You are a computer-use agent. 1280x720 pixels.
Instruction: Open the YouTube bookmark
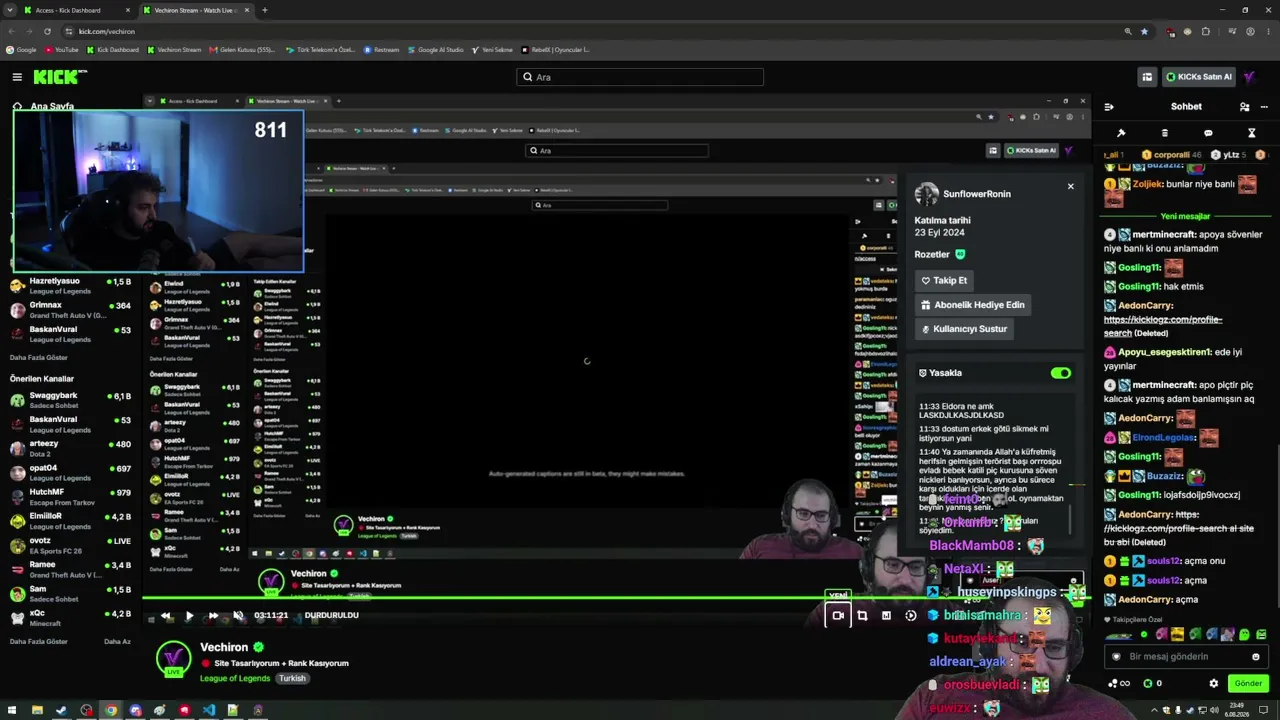pyautogui.click(x=62, y=50)
